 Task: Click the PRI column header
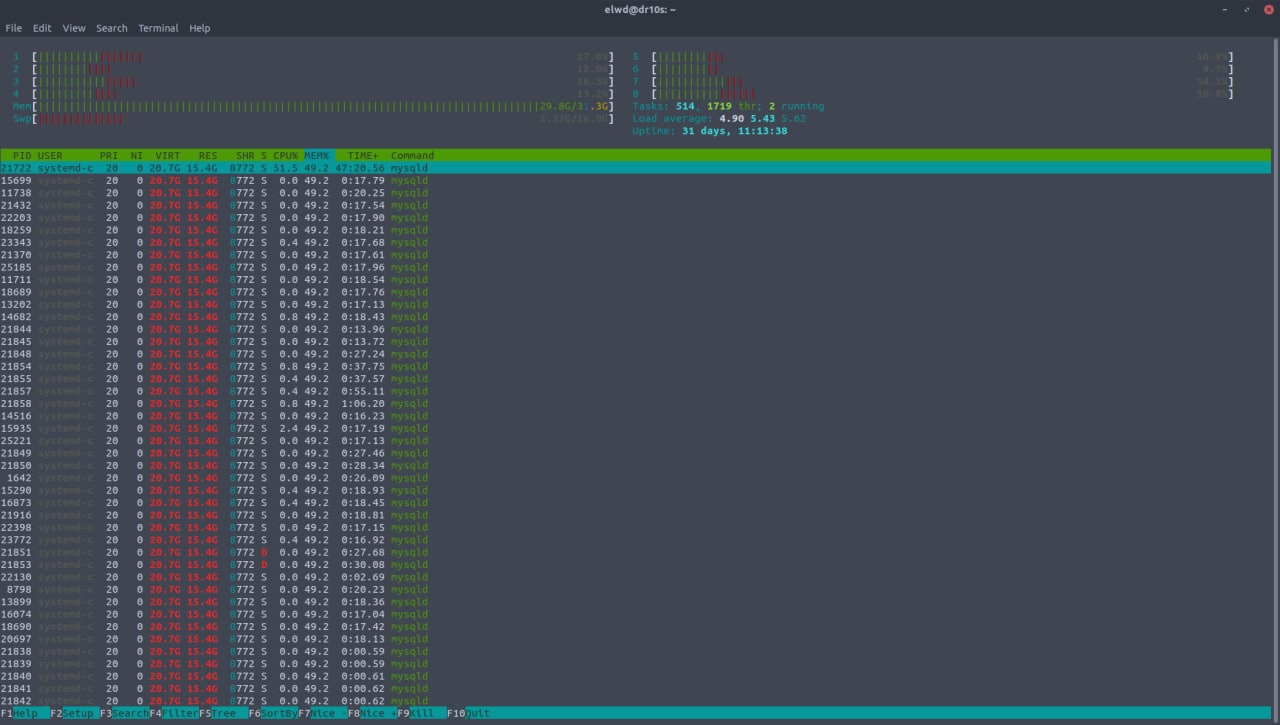[109, 155]
